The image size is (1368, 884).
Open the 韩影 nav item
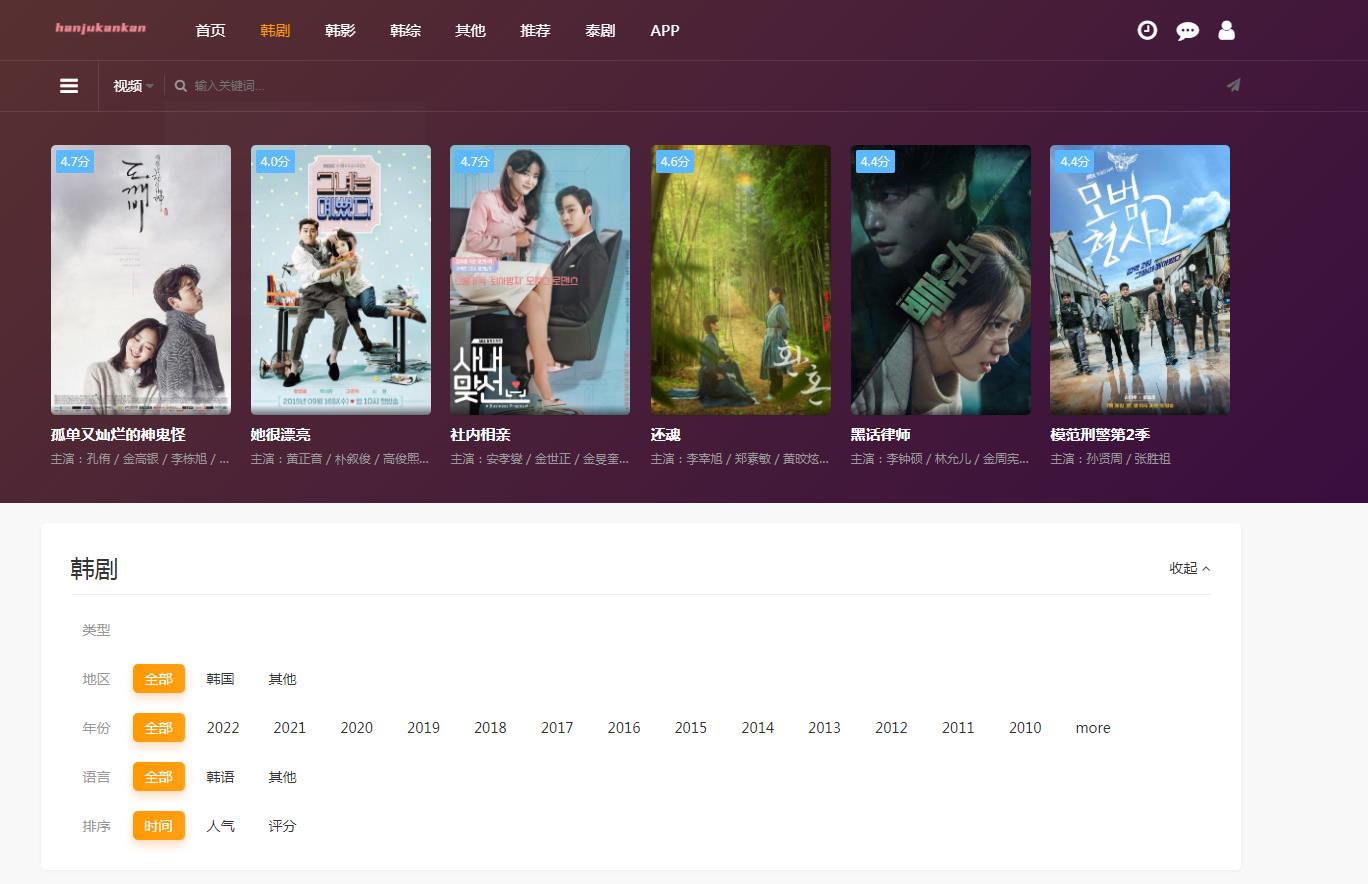tap(340, 31)
